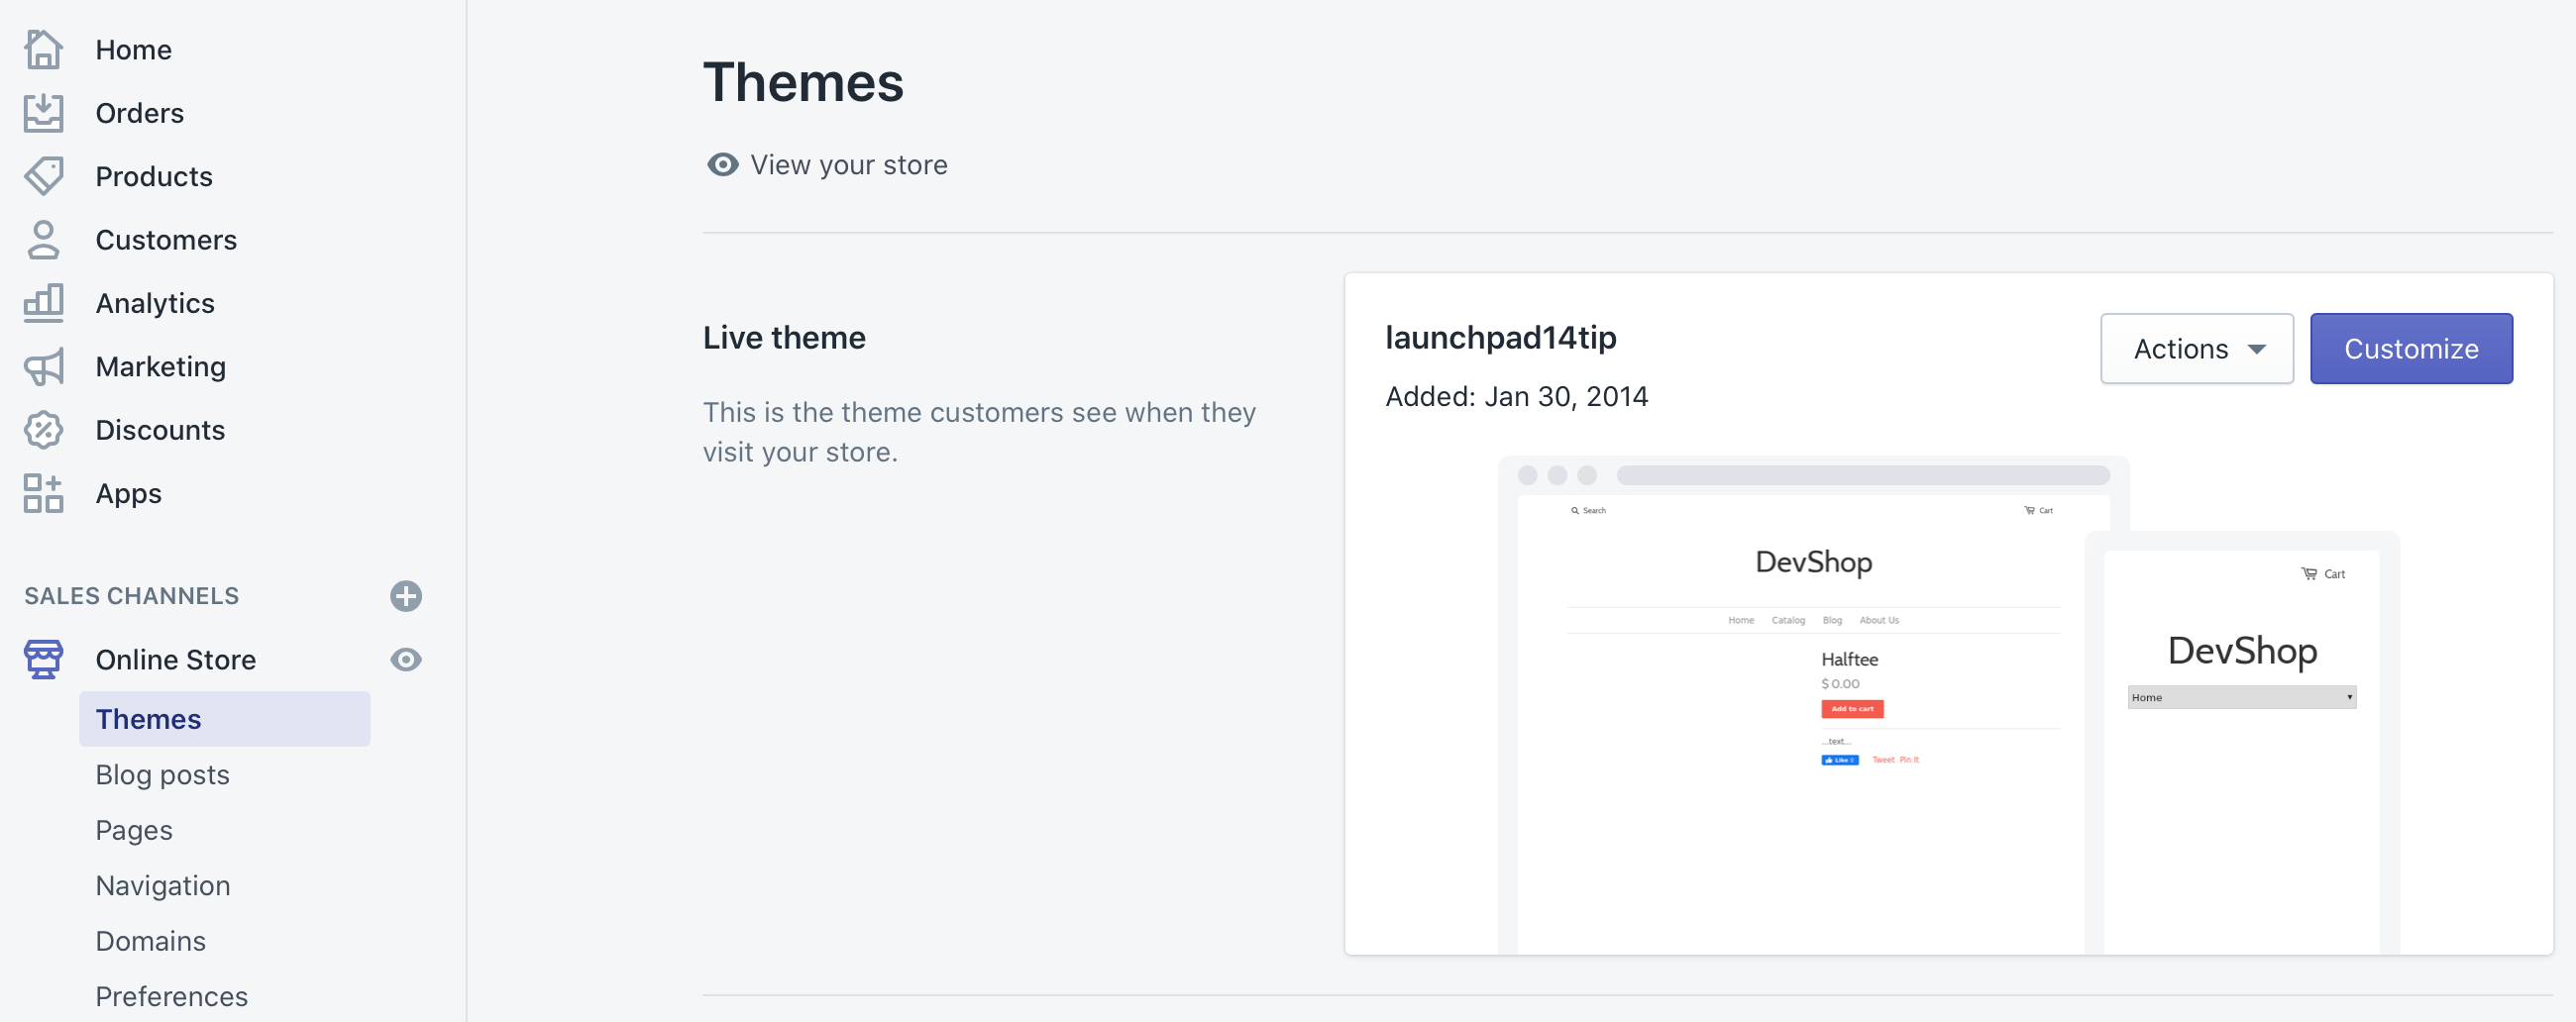The width and height of the screenshot is (2576, 1022).
Task: Open Analytics using the bar chart icon
Action: tap(43, 303)
